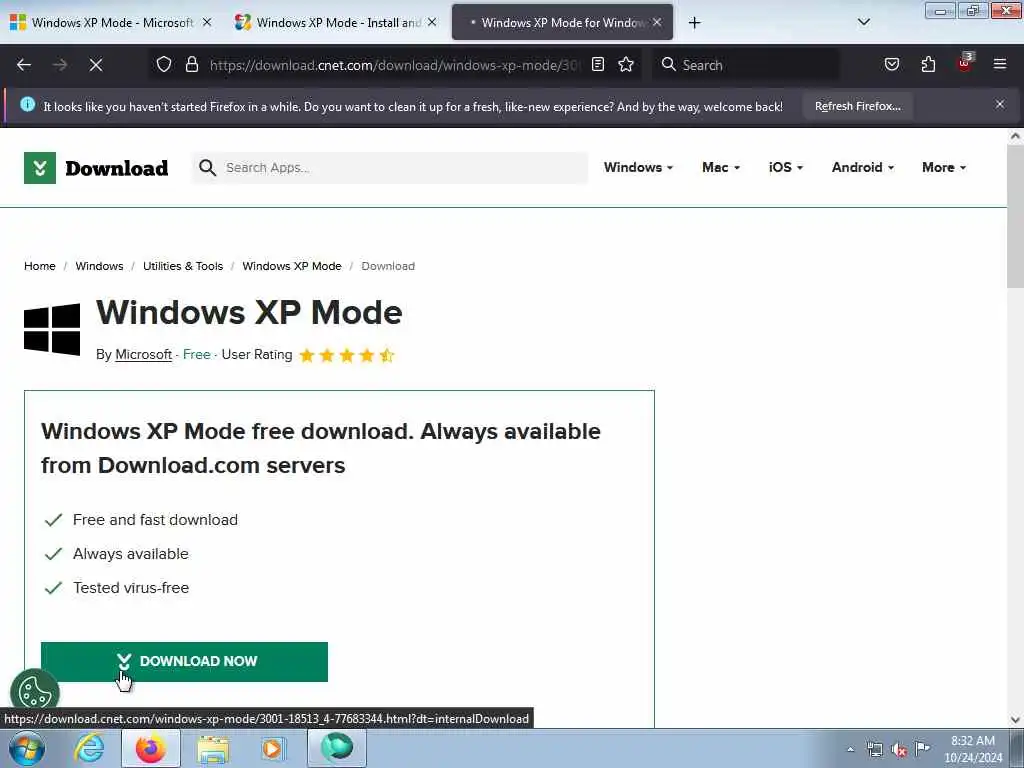Open the Extensions puzzle icon
1024x768 pixels.
(928, 64)
